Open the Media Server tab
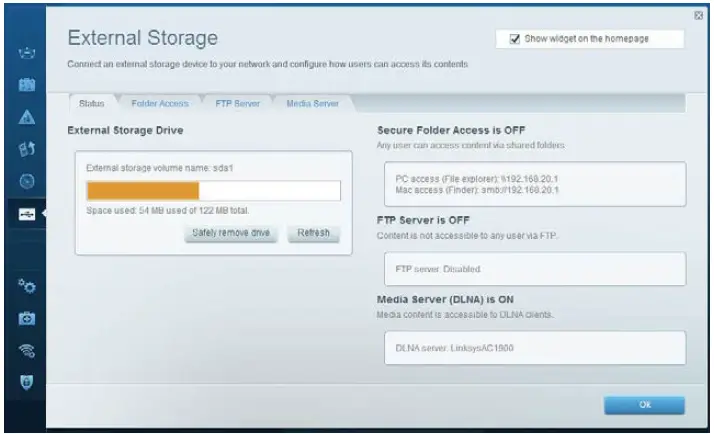The width and height of the screenshot is (714, 434). point(312,103)
